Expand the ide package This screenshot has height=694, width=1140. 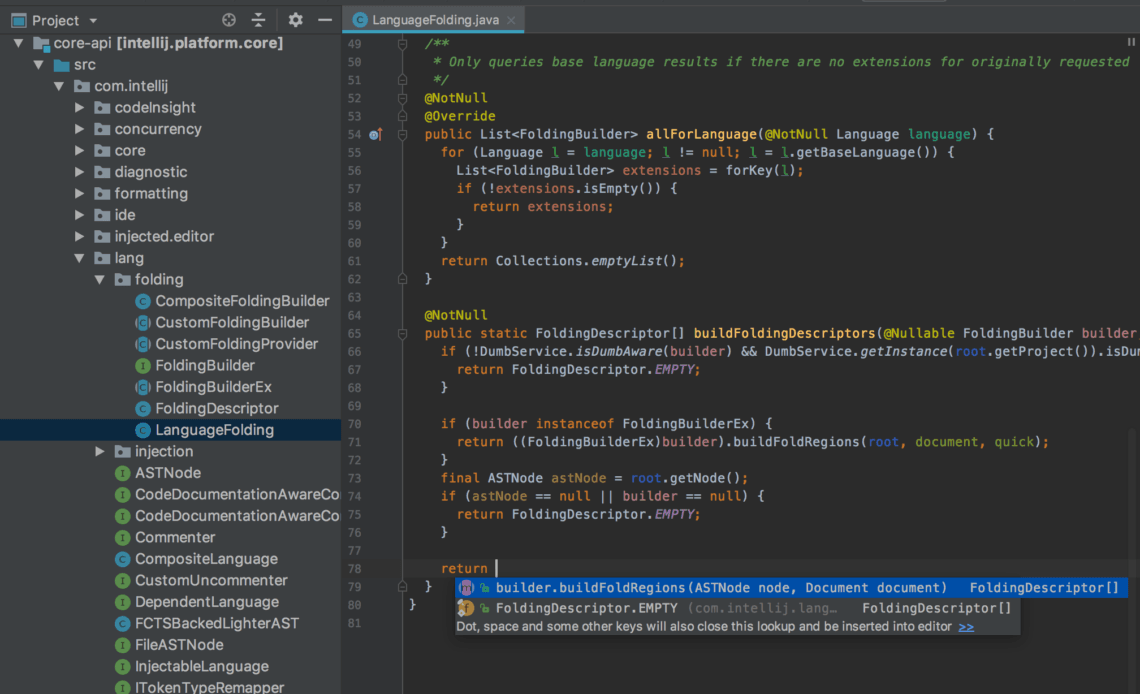coord(79,215)
